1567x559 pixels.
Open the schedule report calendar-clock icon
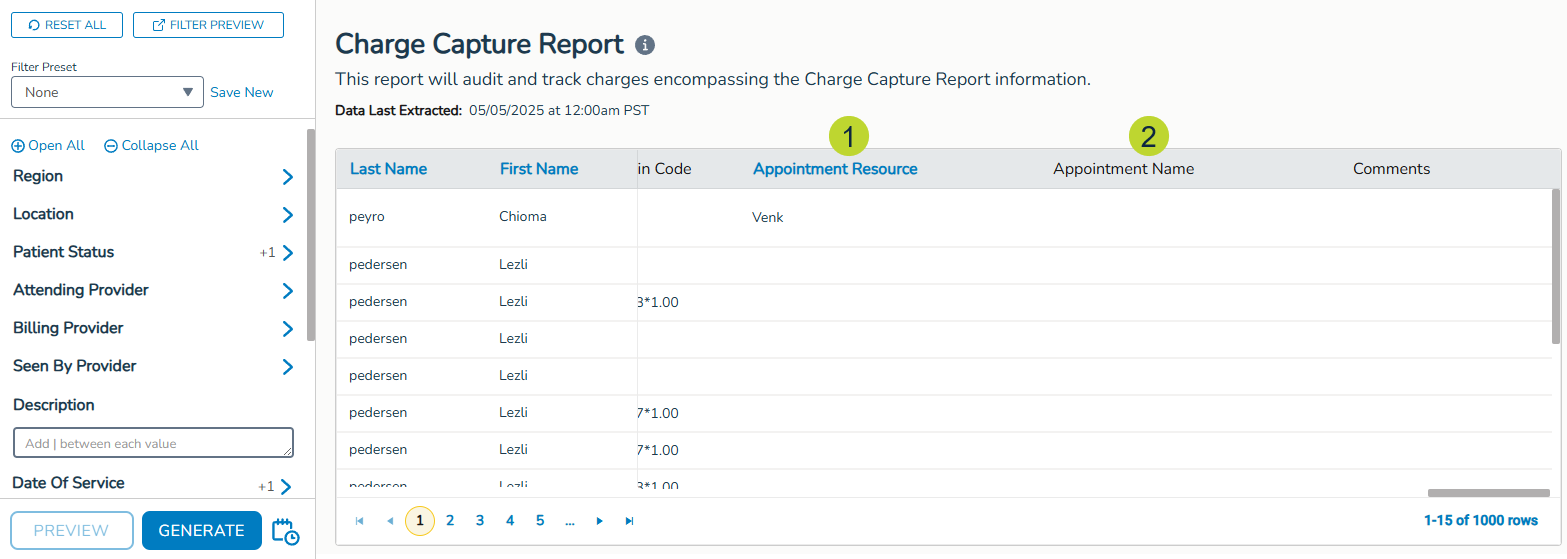coord(285,531)
